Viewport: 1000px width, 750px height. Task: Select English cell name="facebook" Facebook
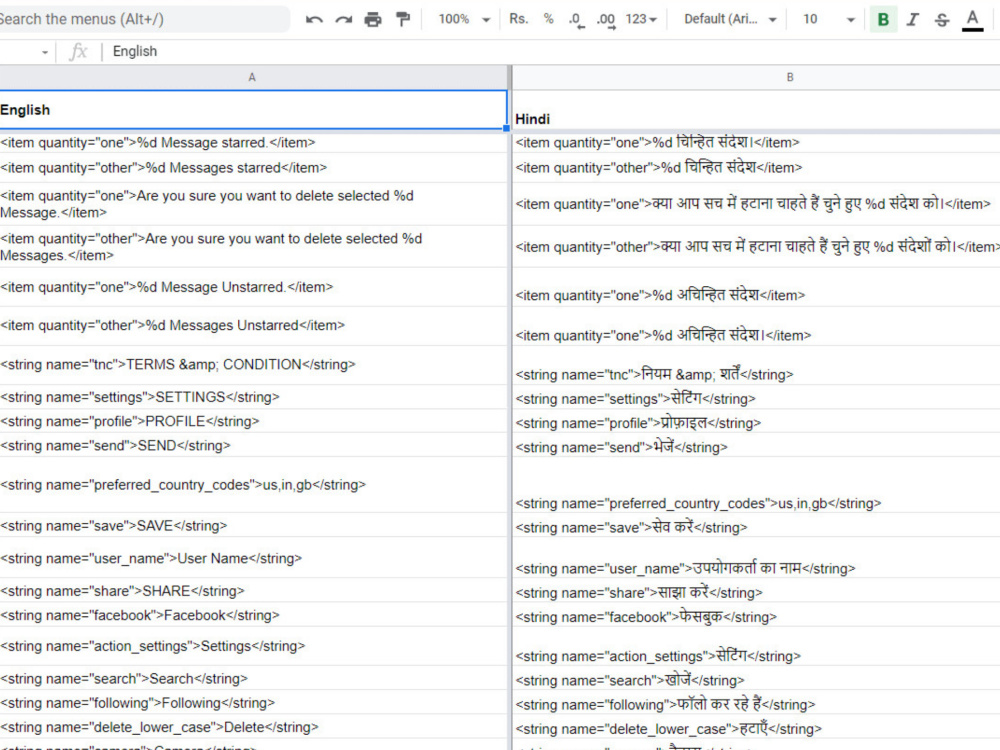[x=253, y=615]
